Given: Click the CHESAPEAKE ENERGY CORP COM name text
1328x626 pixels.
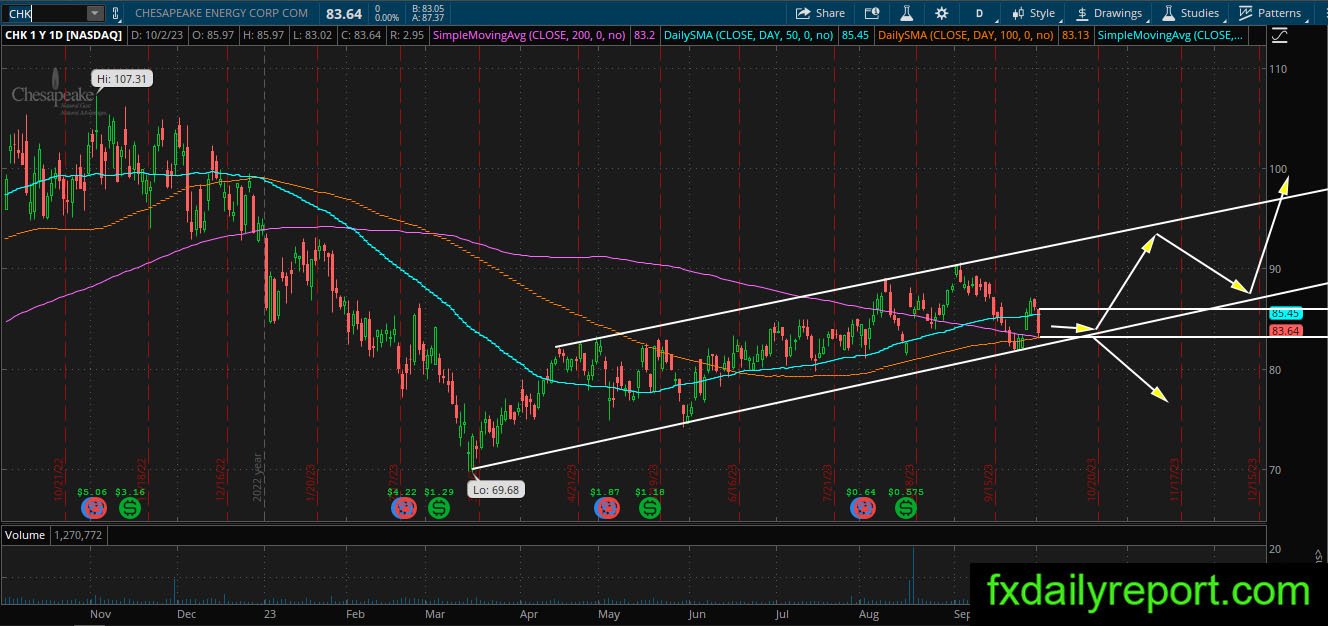Looking at the screenshot, I should [220, 13].
